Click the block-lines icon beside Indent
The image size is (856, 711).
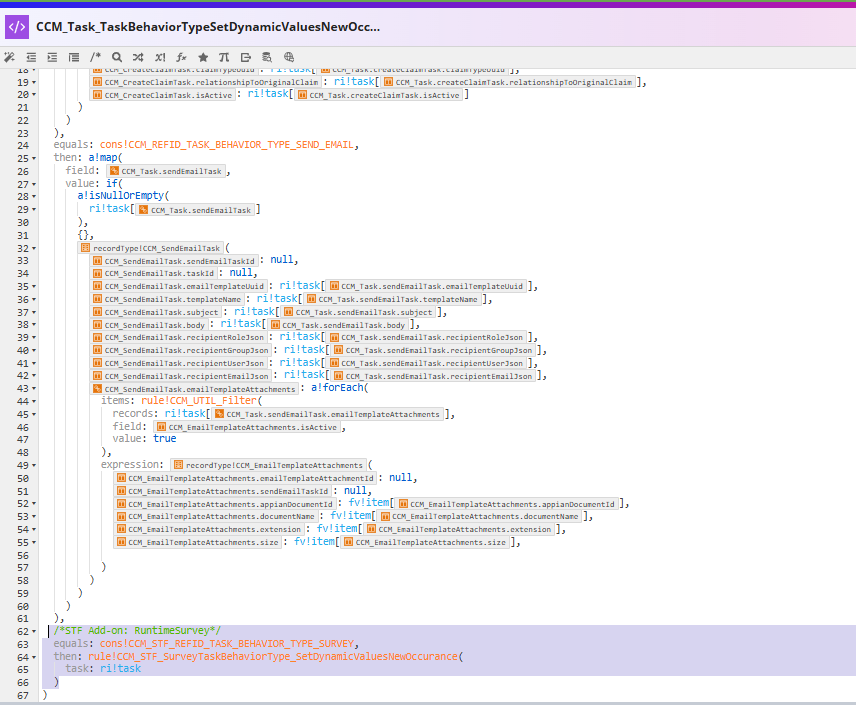point(74,57)
